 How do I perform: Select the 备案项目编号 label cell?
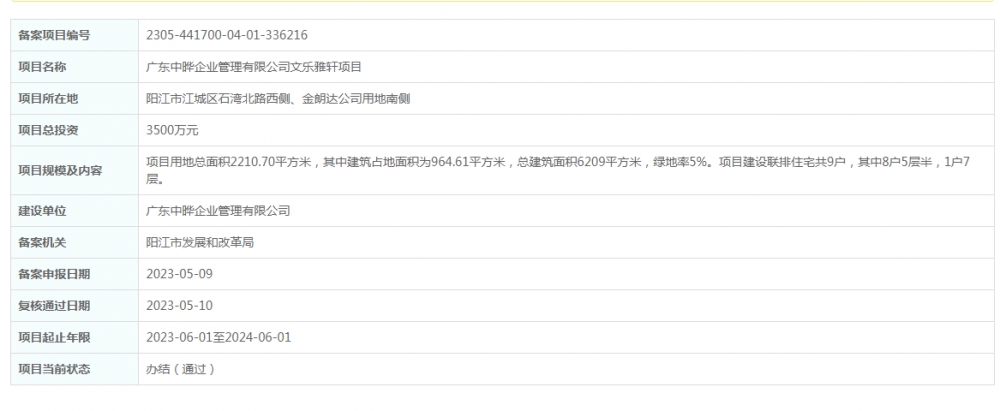coord(75,35)
